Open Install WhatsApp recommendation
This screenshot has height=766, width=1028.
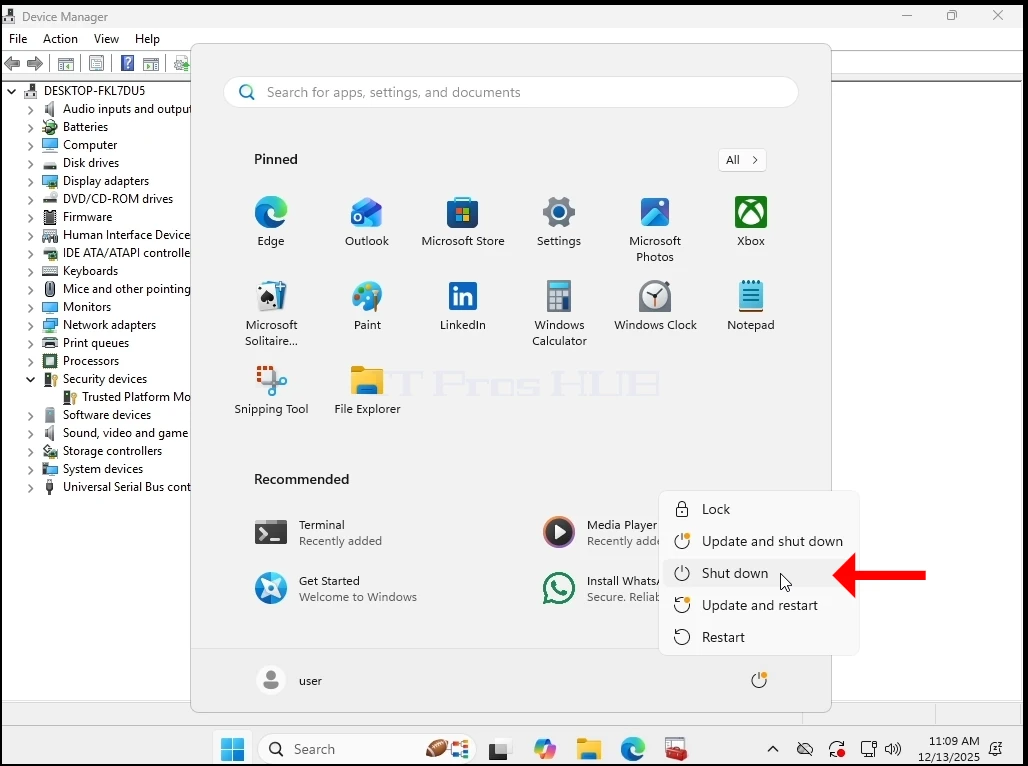(x=600, y=588)
